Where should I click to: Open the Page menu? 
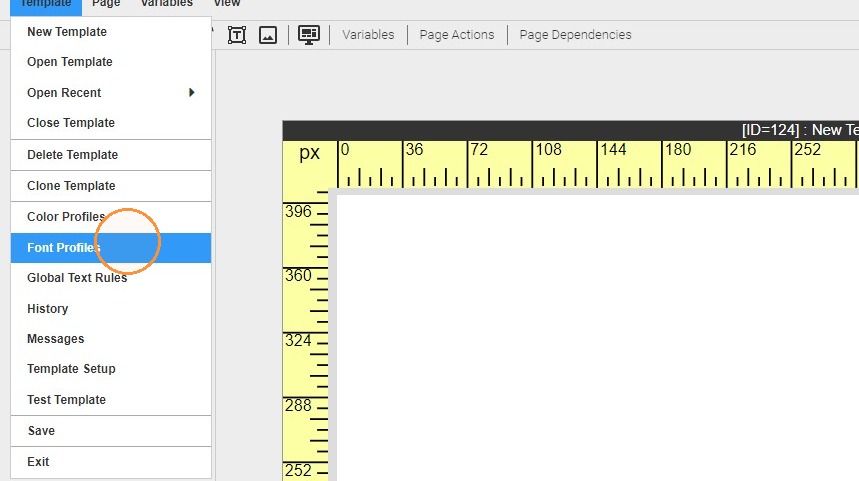click(x=106, y=4)
